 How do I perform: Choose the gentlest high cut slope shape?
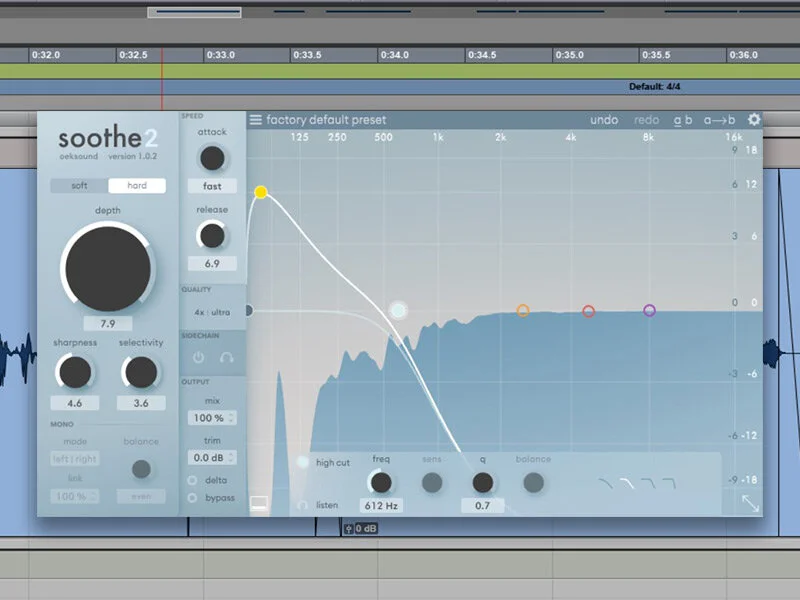pyautogui.click(x=606, y=483)
